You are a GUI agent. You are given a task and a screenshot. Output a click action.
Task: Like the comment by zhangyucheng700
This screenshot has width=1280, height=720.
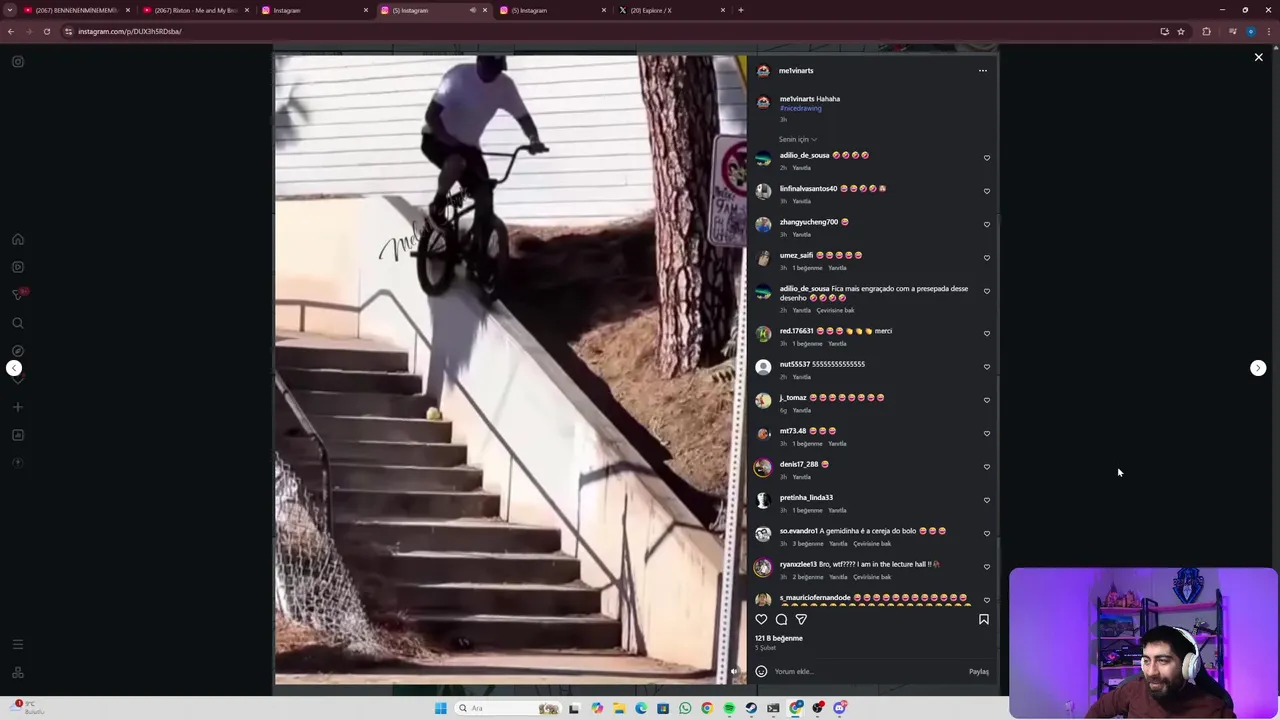986,224
